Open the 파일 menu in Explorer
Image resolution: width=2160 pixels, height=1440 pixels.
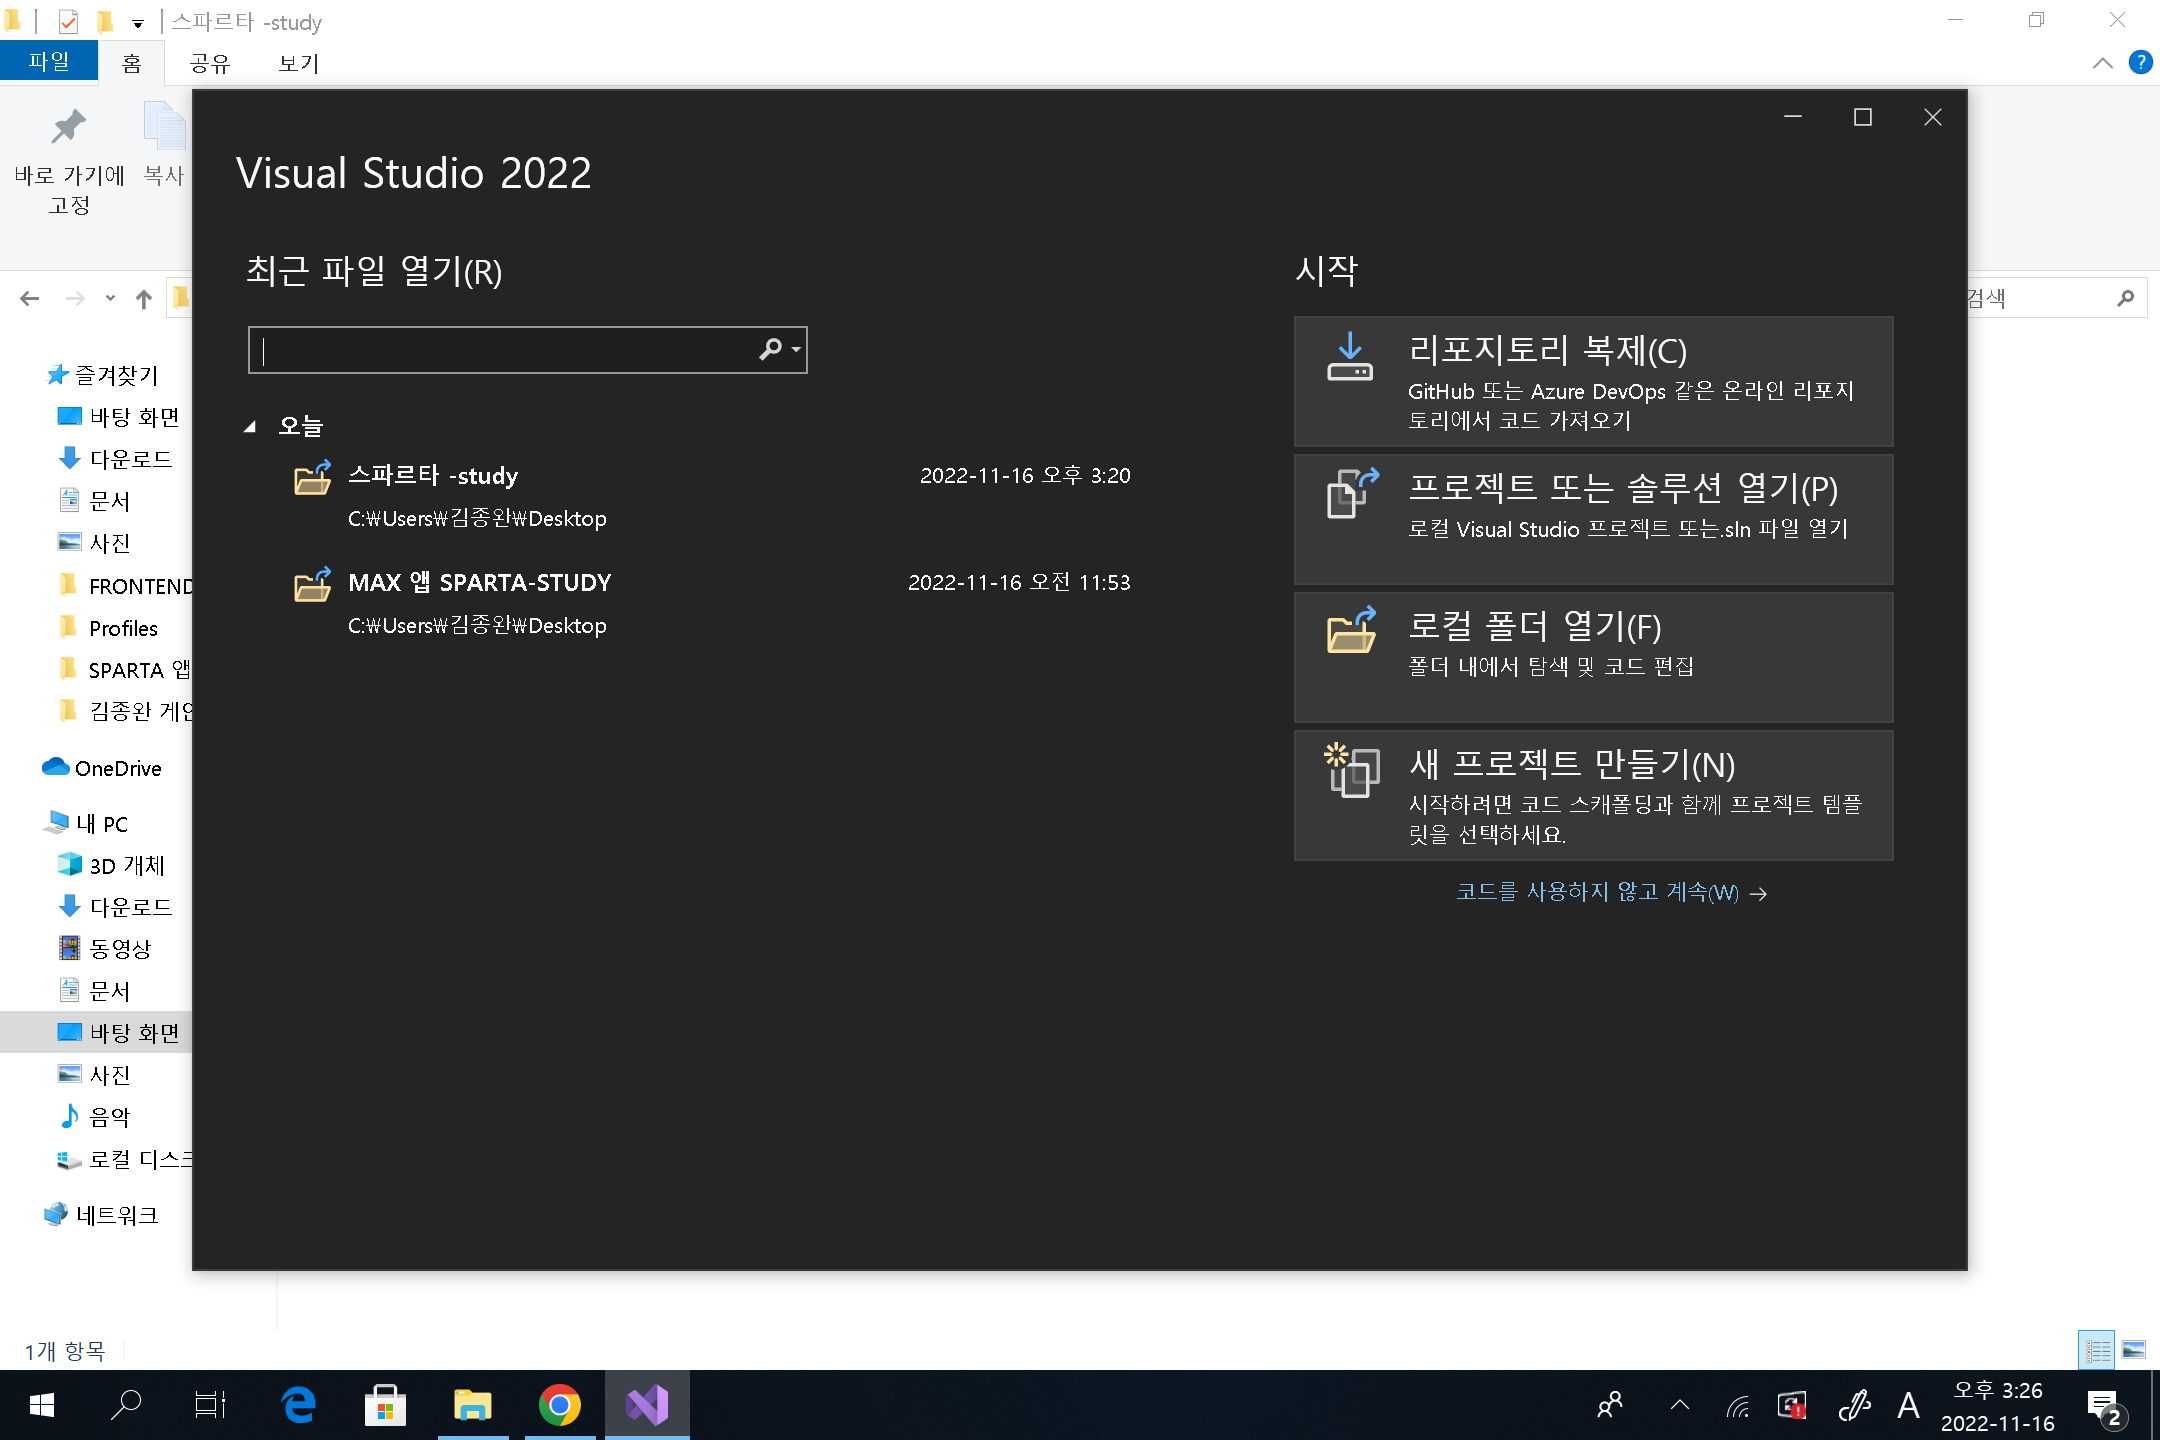pyautogui.click(x=49, y=61)
